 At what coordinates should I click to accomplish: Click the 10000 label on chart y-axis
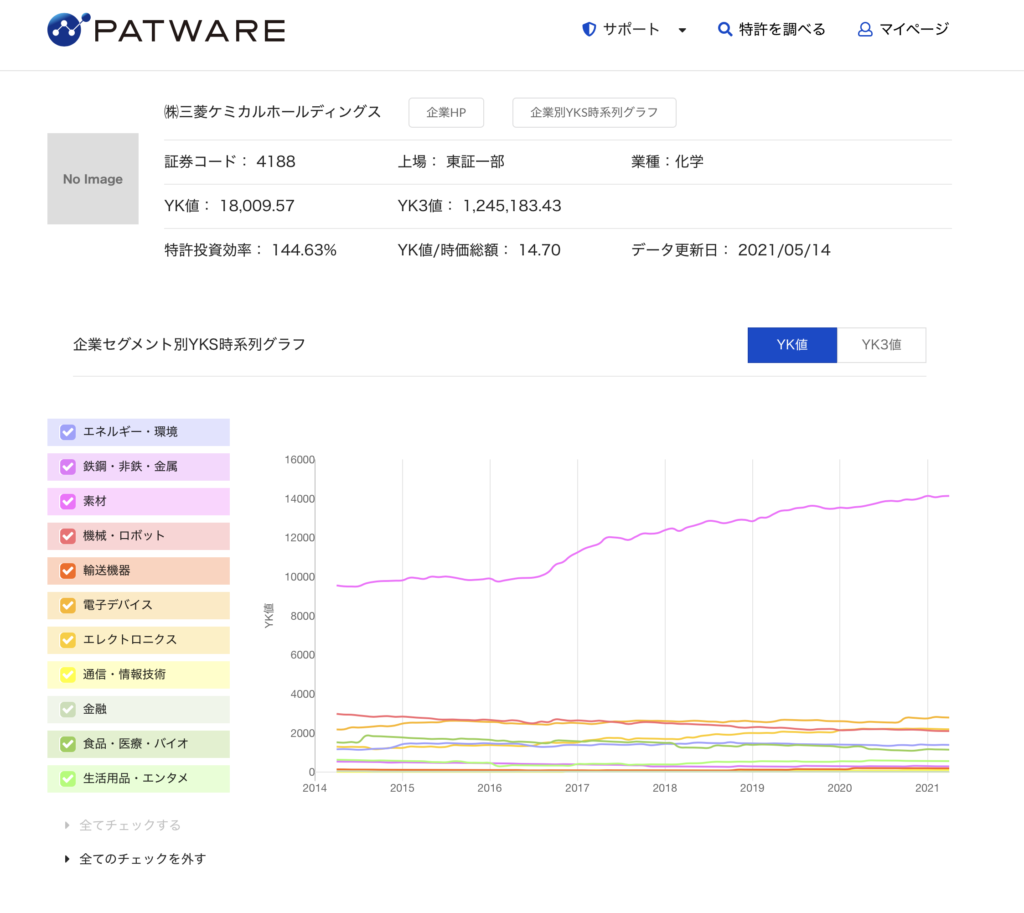[x=300, y=577]
